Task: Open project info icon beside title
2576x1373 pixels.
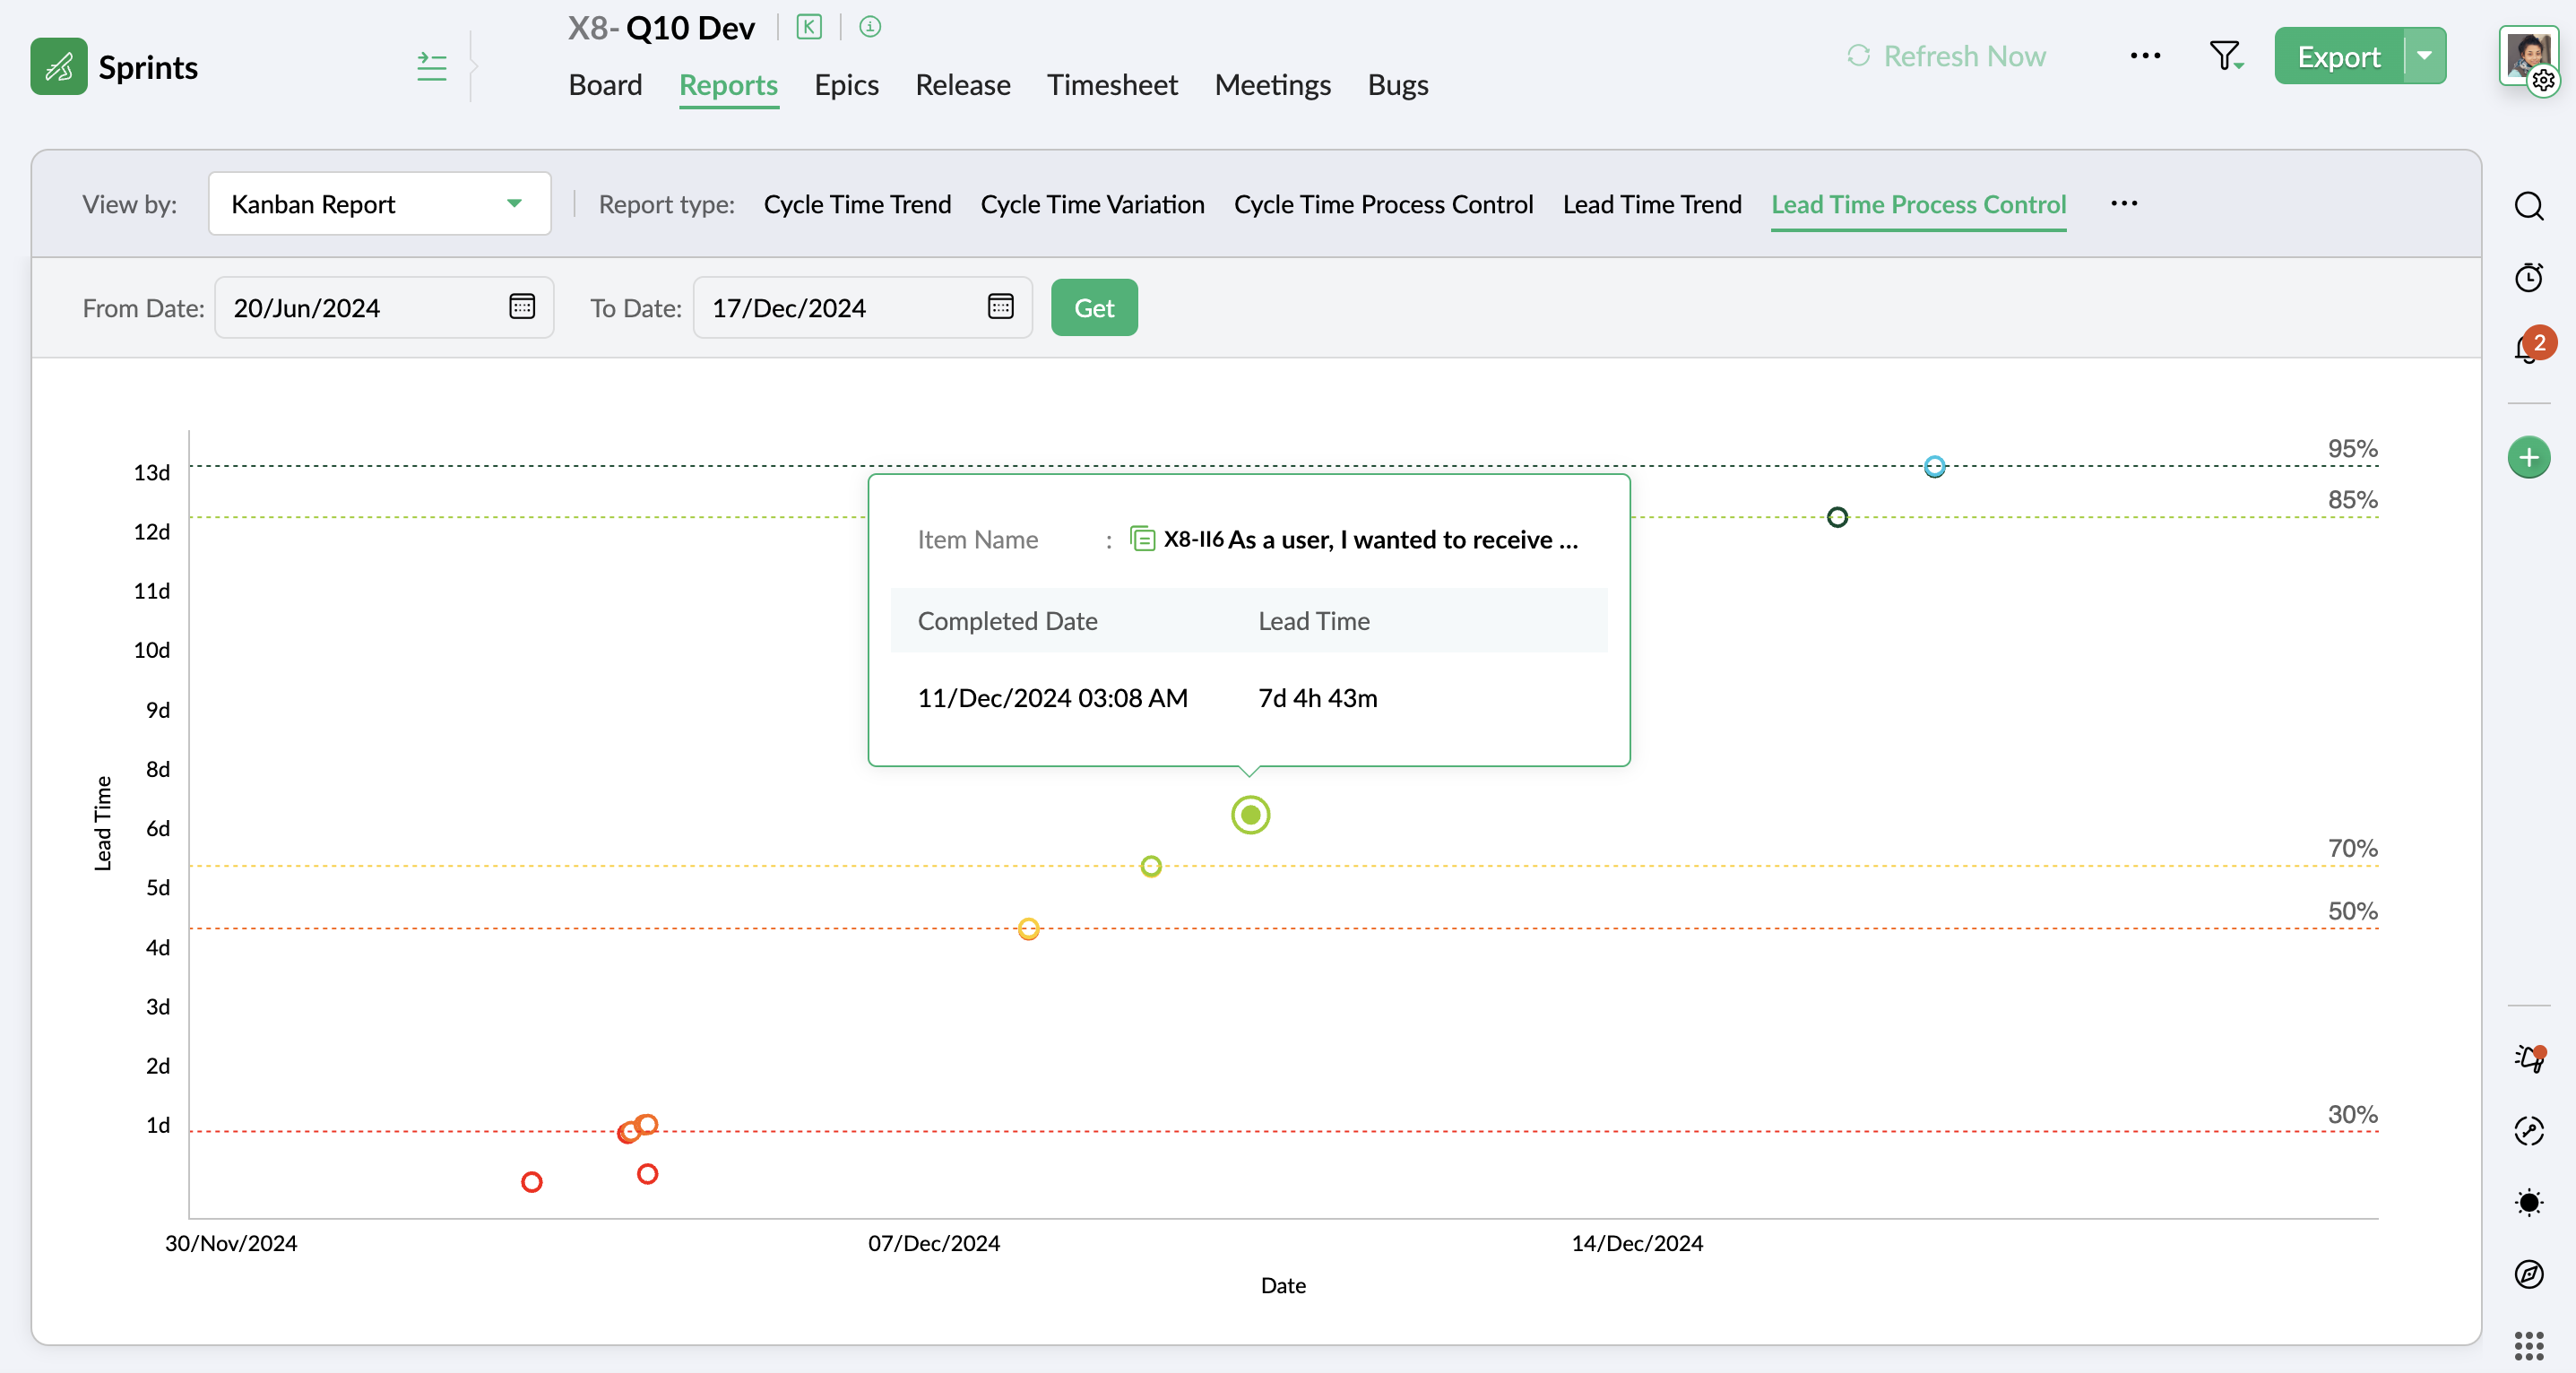Action: pyautogui.click(x=870, y=27)
